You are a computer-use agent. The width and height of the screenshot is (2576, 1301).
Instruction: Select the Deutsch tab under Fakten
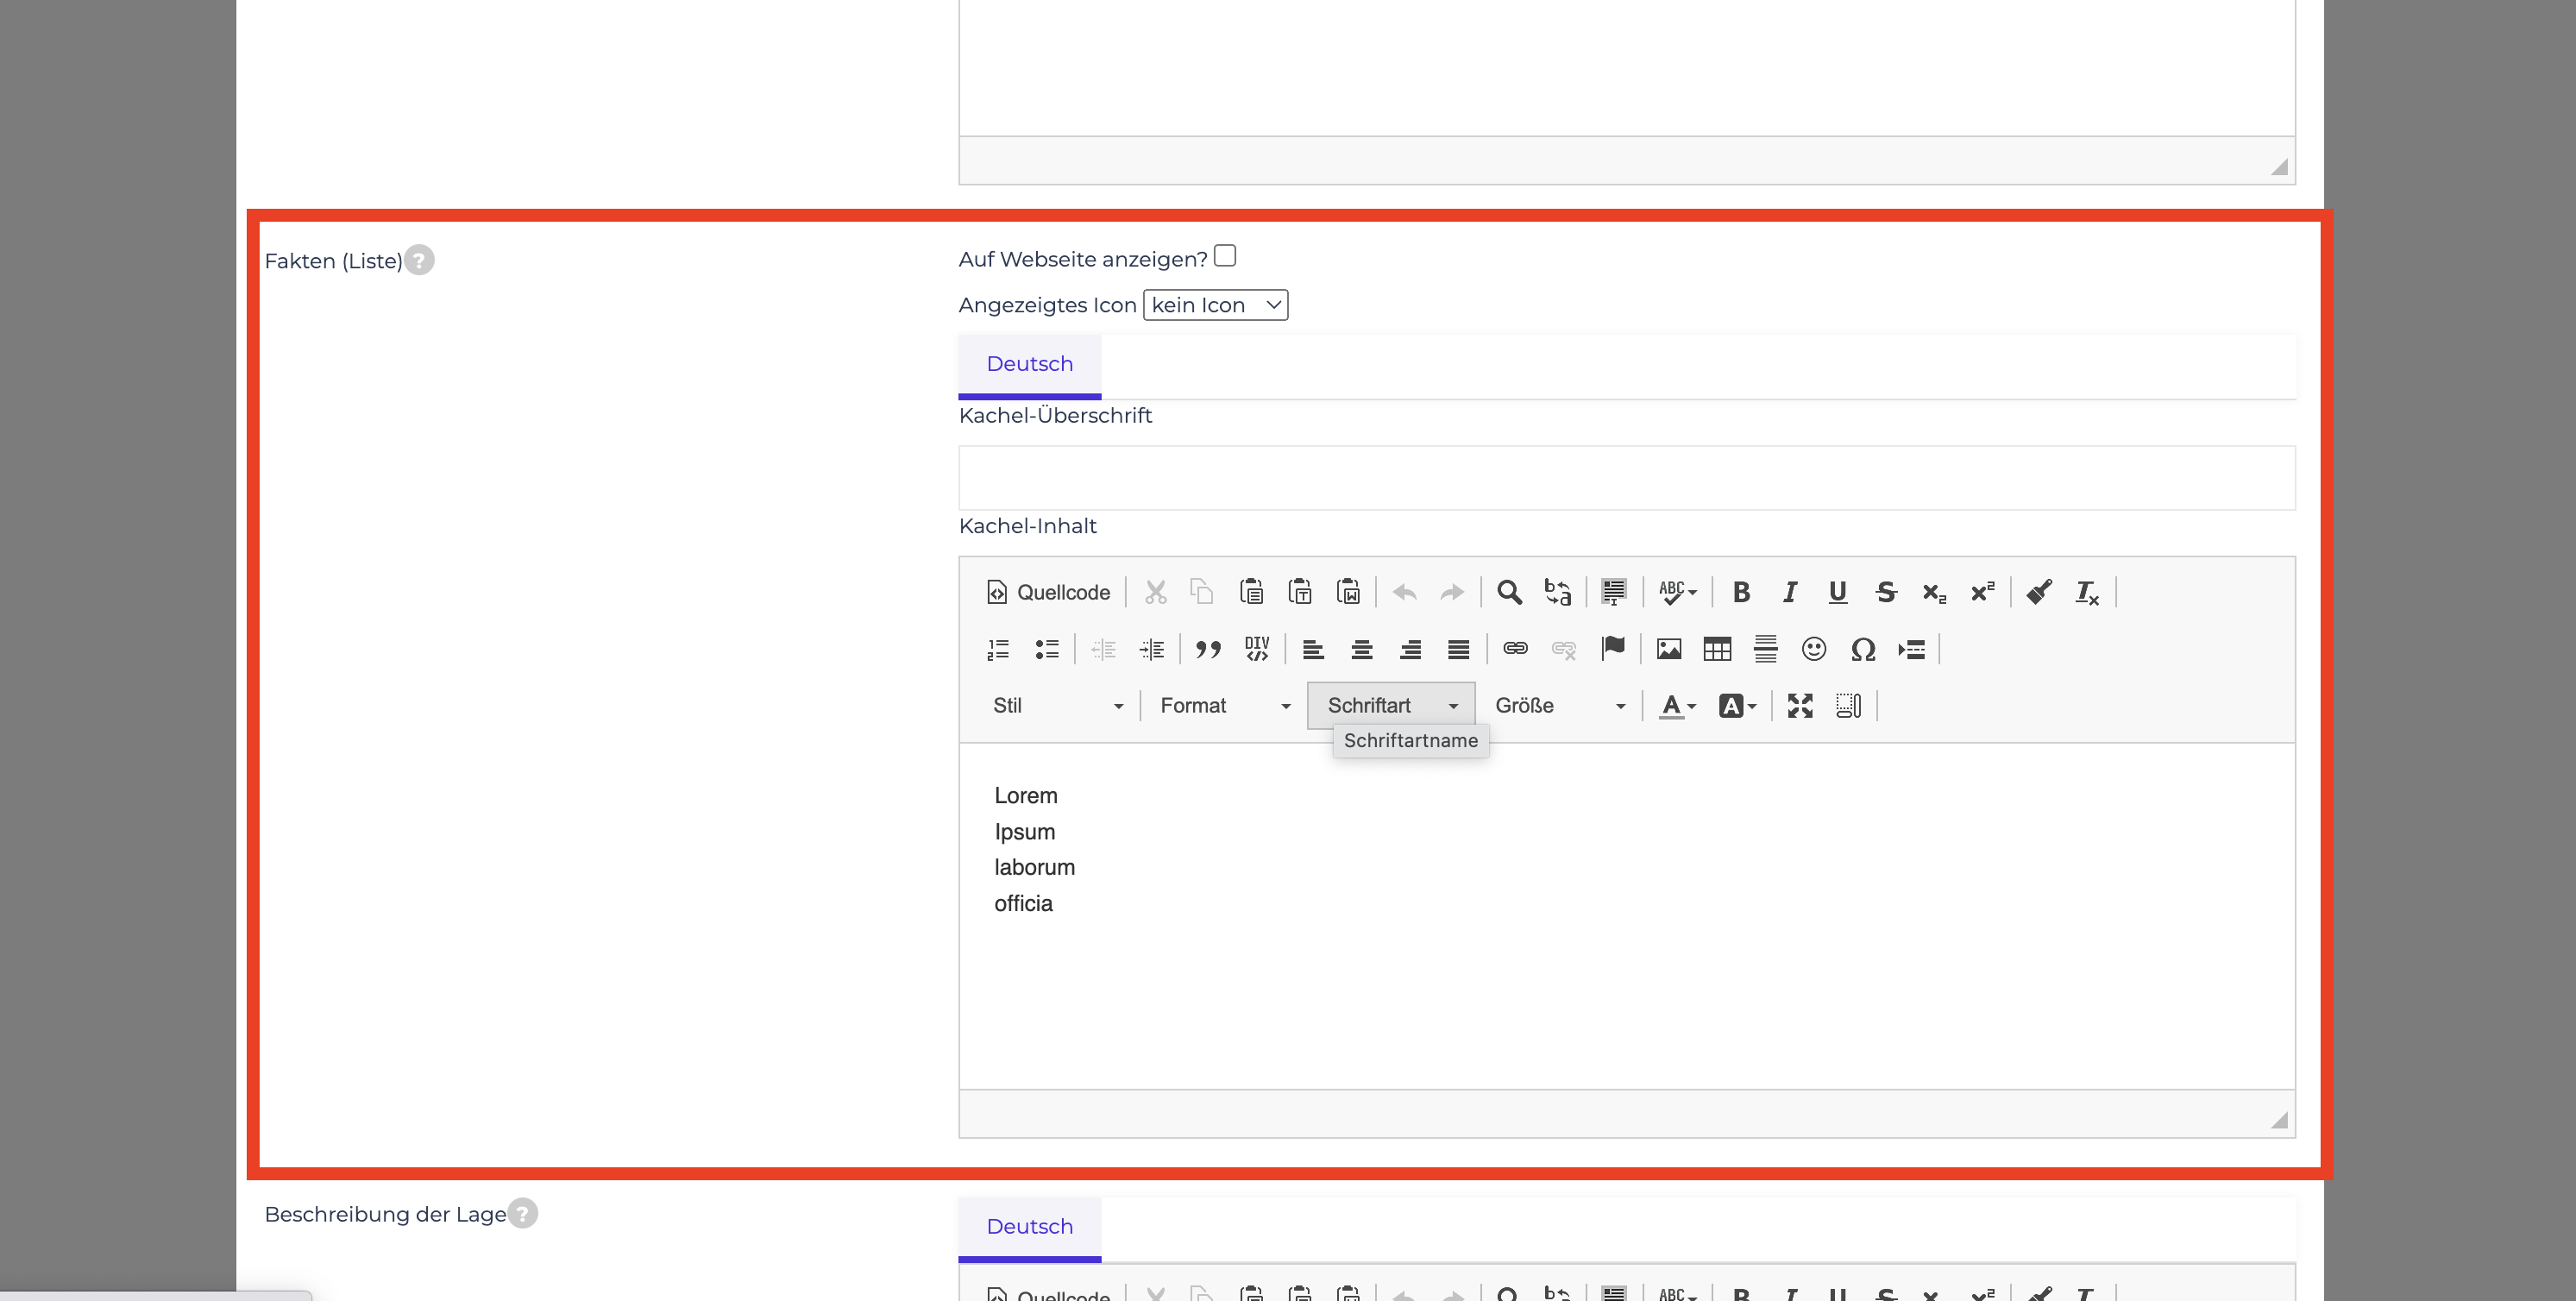tap(1029, 364)
